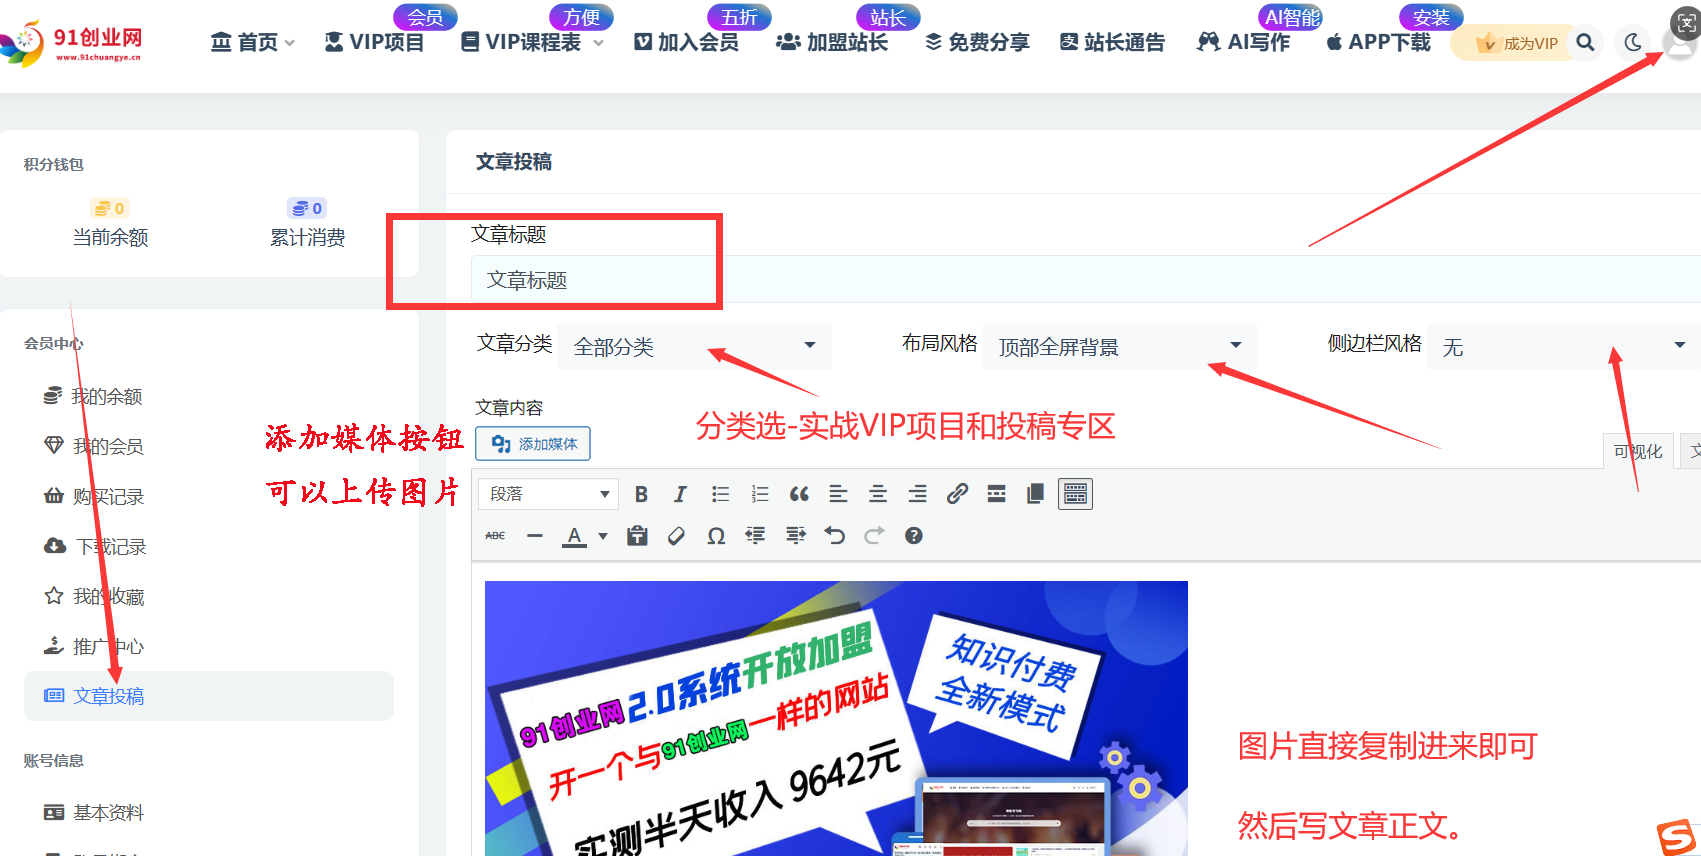Open the 段落 paragraph format dropdown

[549, 494]
